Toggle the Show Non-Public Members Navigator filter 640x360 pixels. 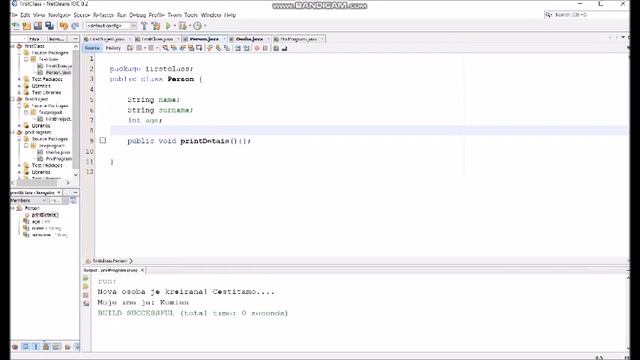click(x=46, y=347)
